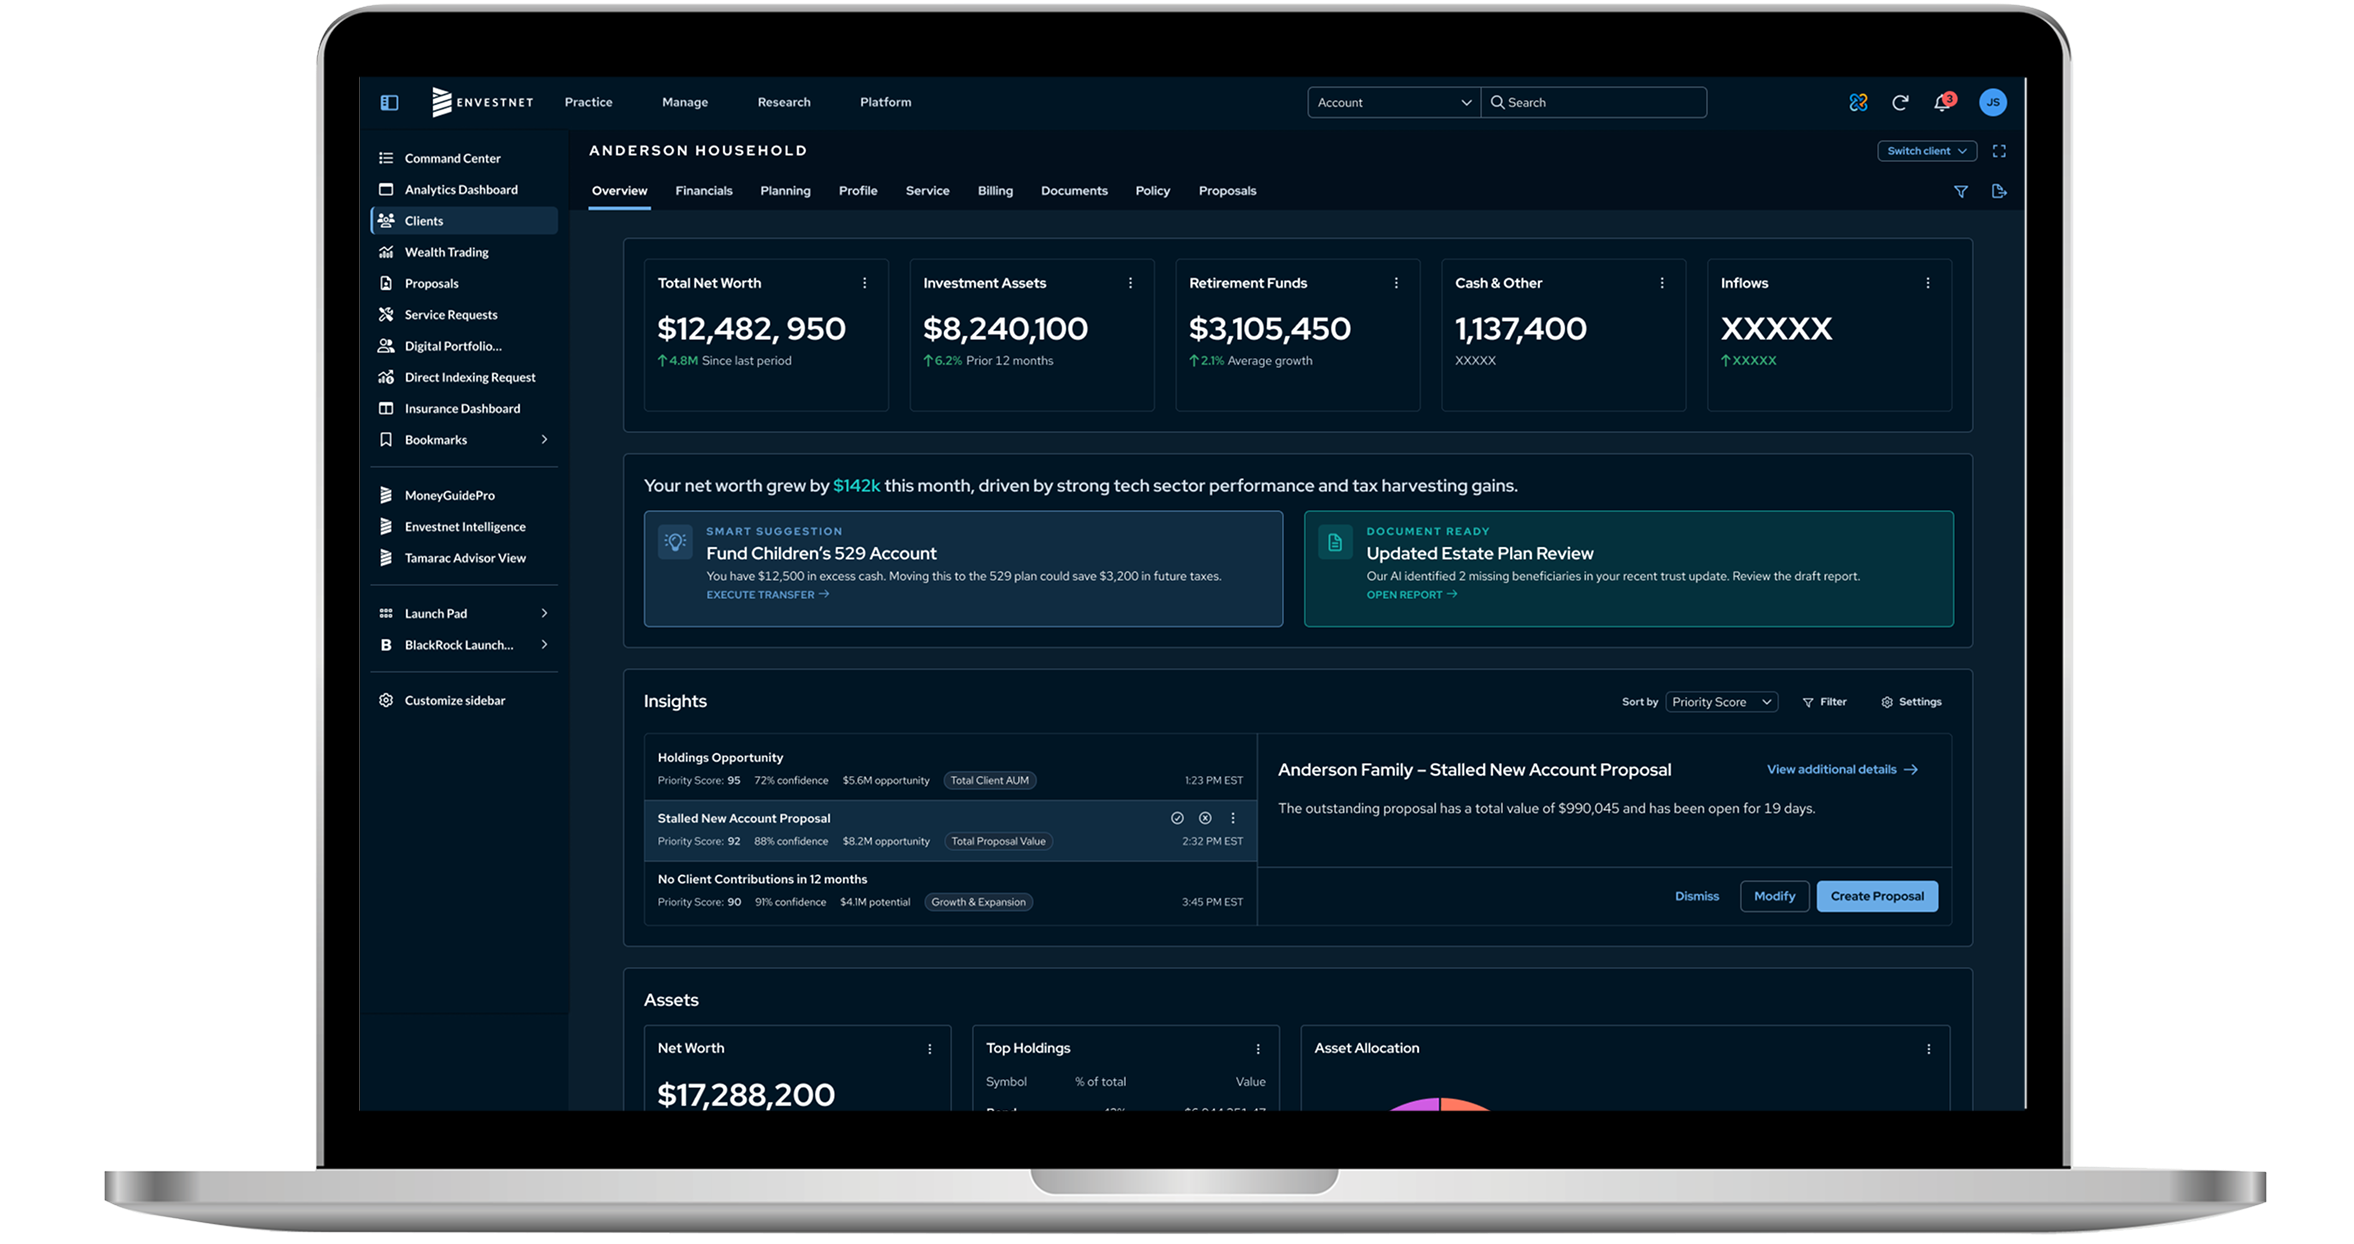Viewport: 2354px width, 1244px height.
Task: Toggle the sidebar collapse icon
Action: click(x=389, y=102)
